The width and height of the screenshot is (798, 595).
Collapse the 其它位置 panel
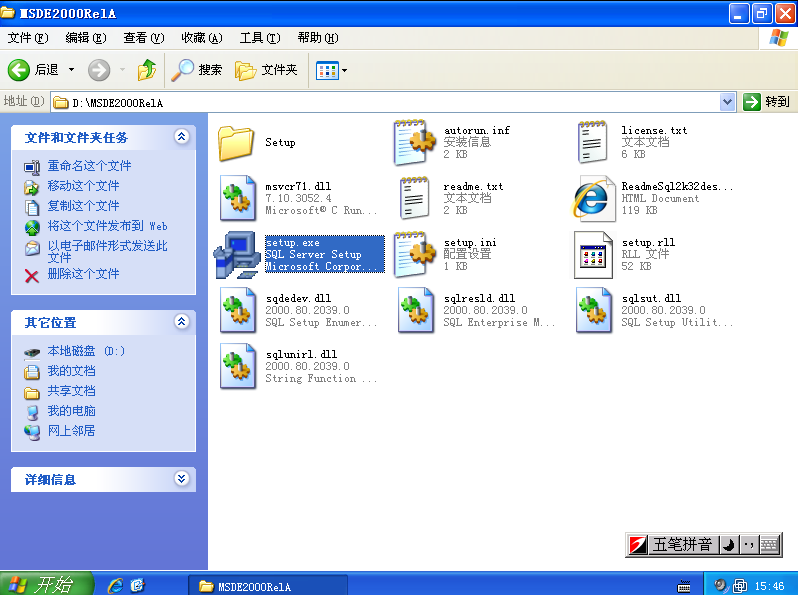pyautogui.click(x=182, y=321)
